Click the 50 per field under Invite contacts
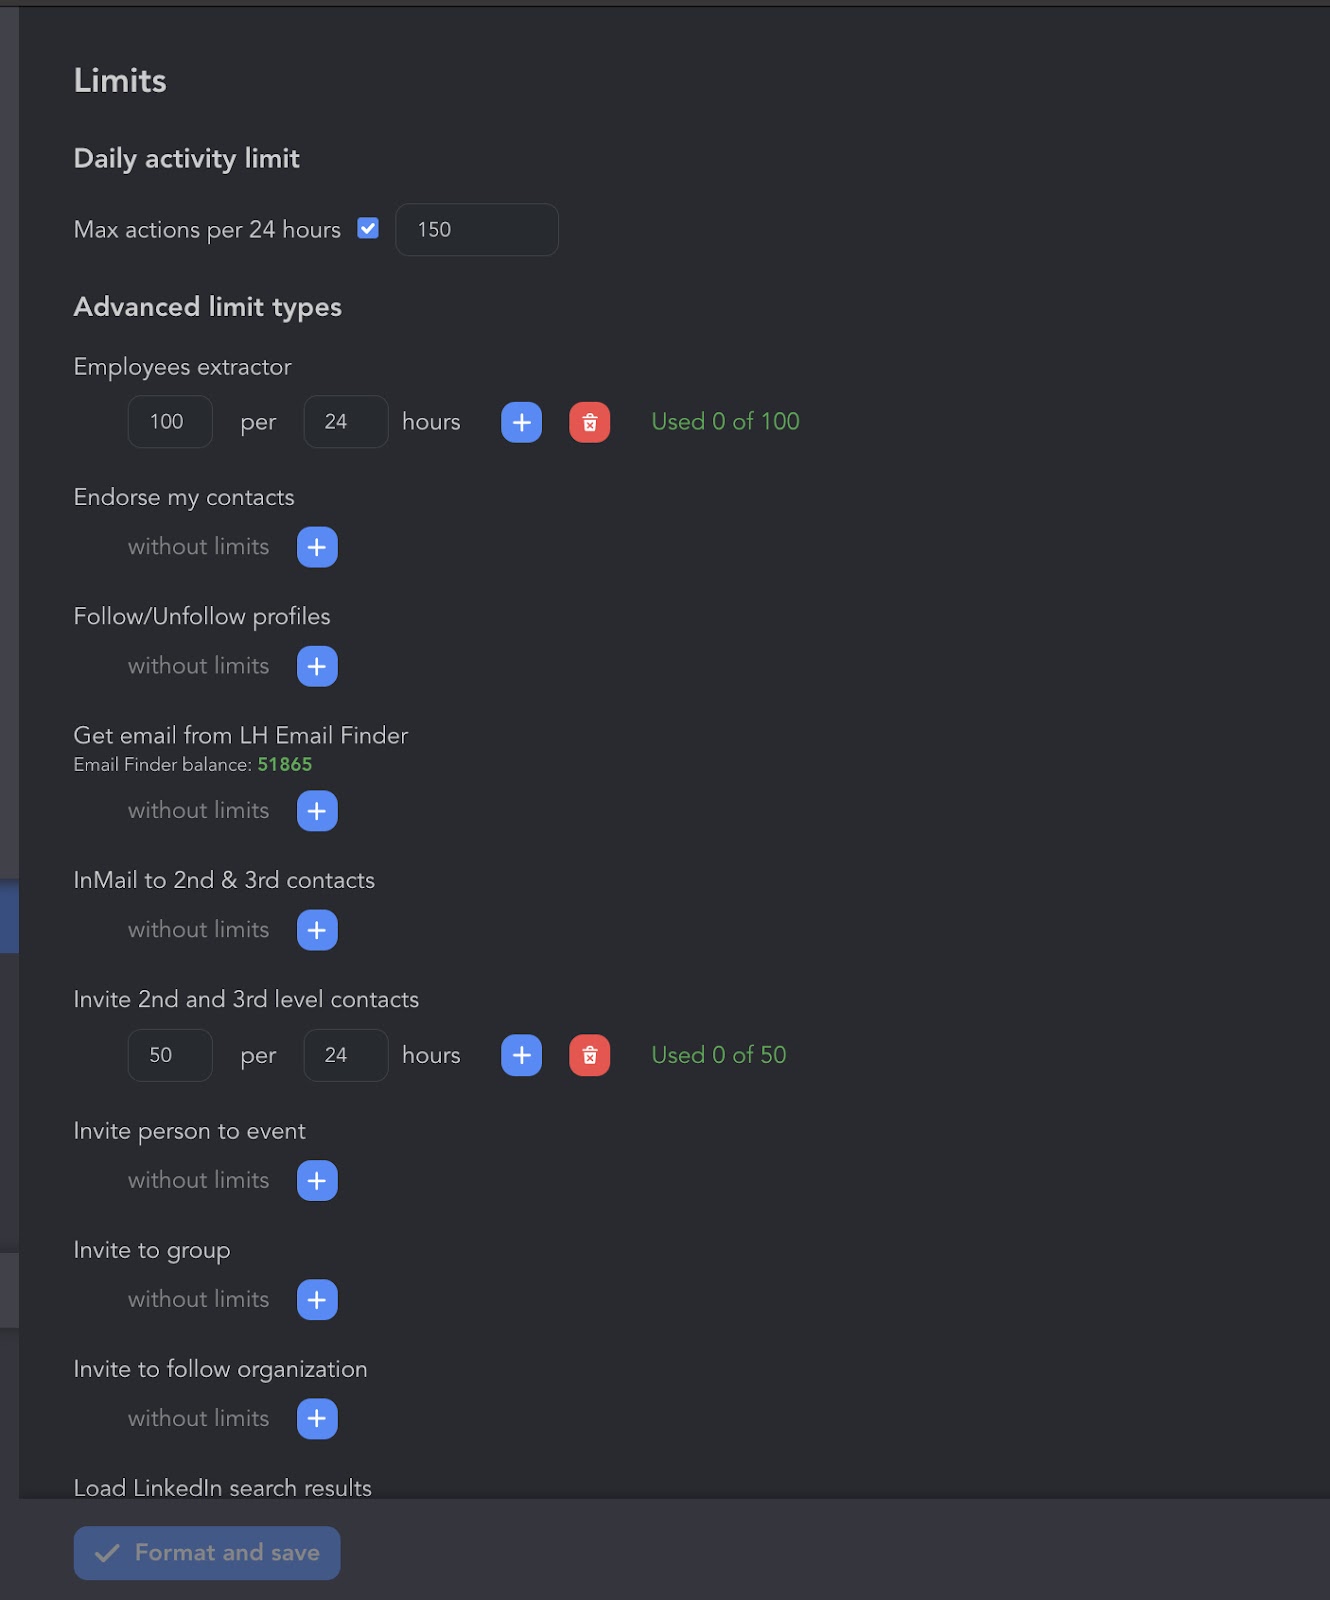Image resolution: width=1330 pixels, height=1600 pixels. [x=169, y=1055]
